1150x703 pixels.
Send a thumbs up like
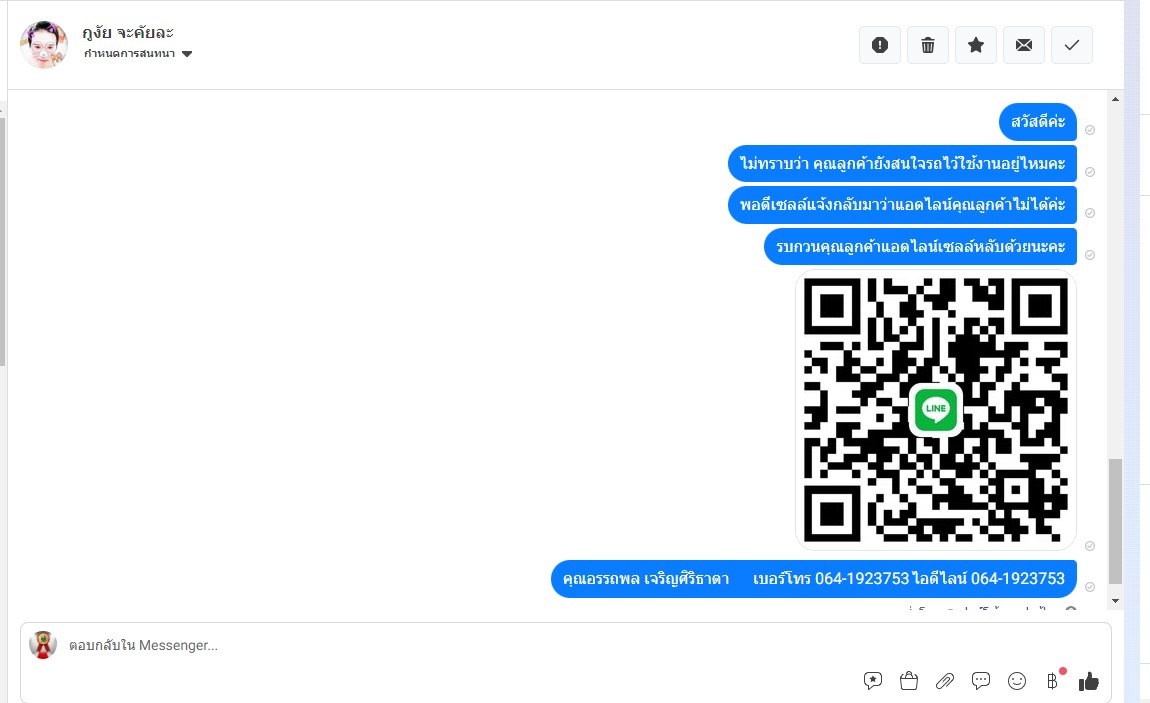pos(1088,681)
